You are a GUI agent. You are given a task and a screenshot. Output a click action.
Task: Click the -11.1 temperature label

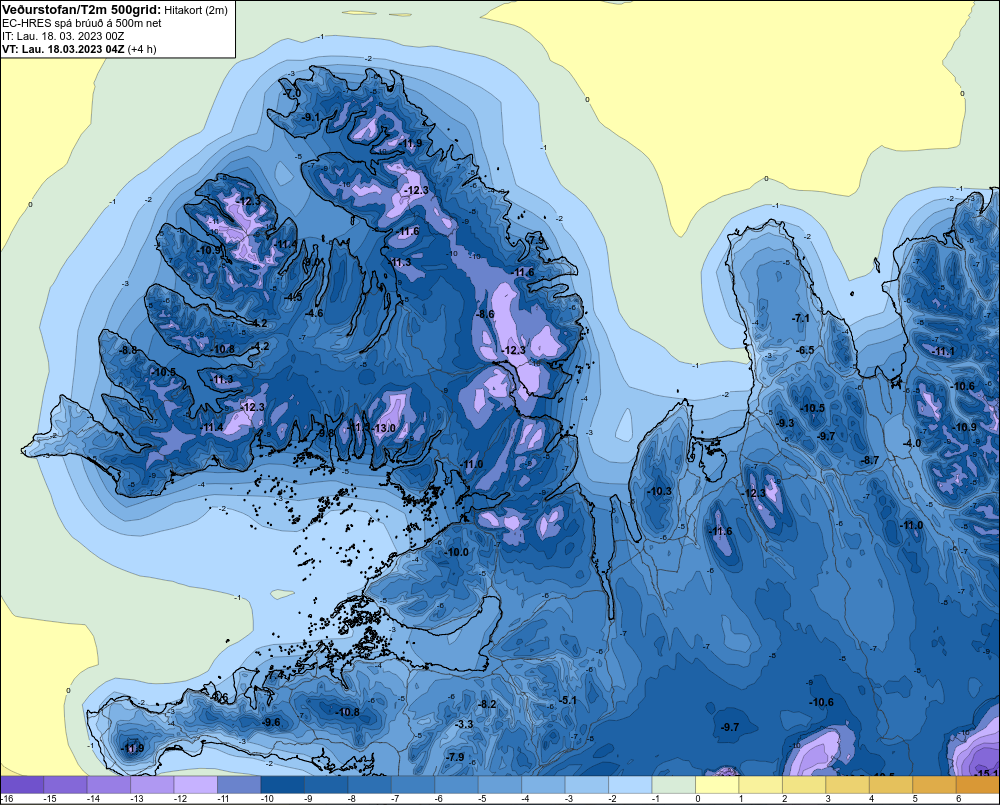tap(943, 351)
